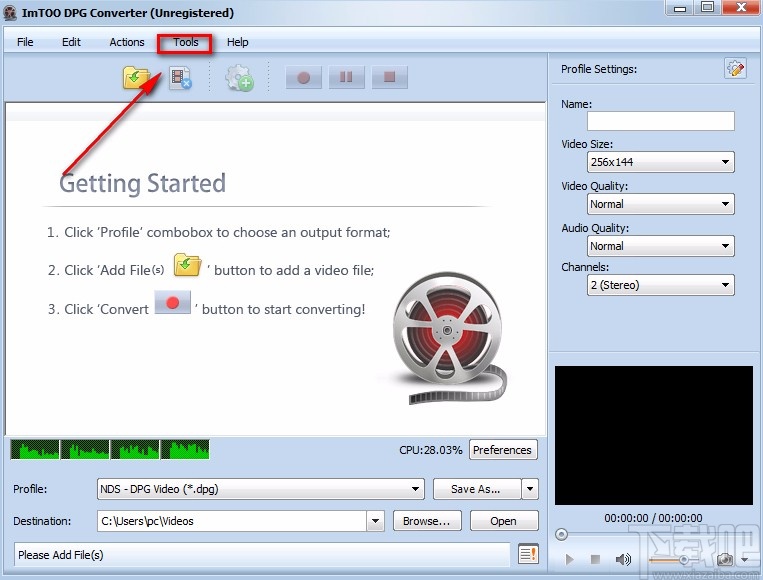The width and height of the screenshot is (763, 580).
Task: Open the Tools menu
Action: point(186,42)
